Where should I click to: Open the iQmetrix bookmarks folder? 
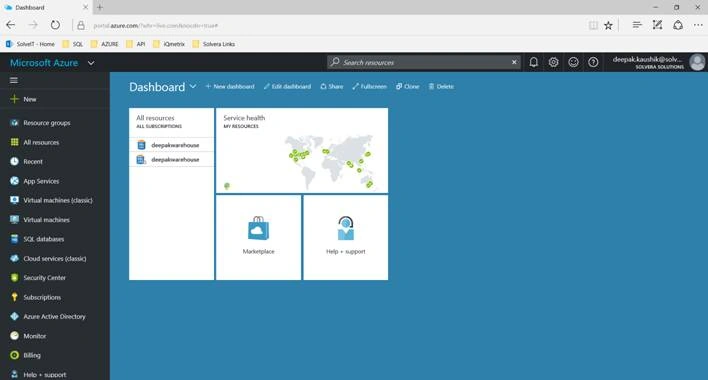click(x=169, y=44)
